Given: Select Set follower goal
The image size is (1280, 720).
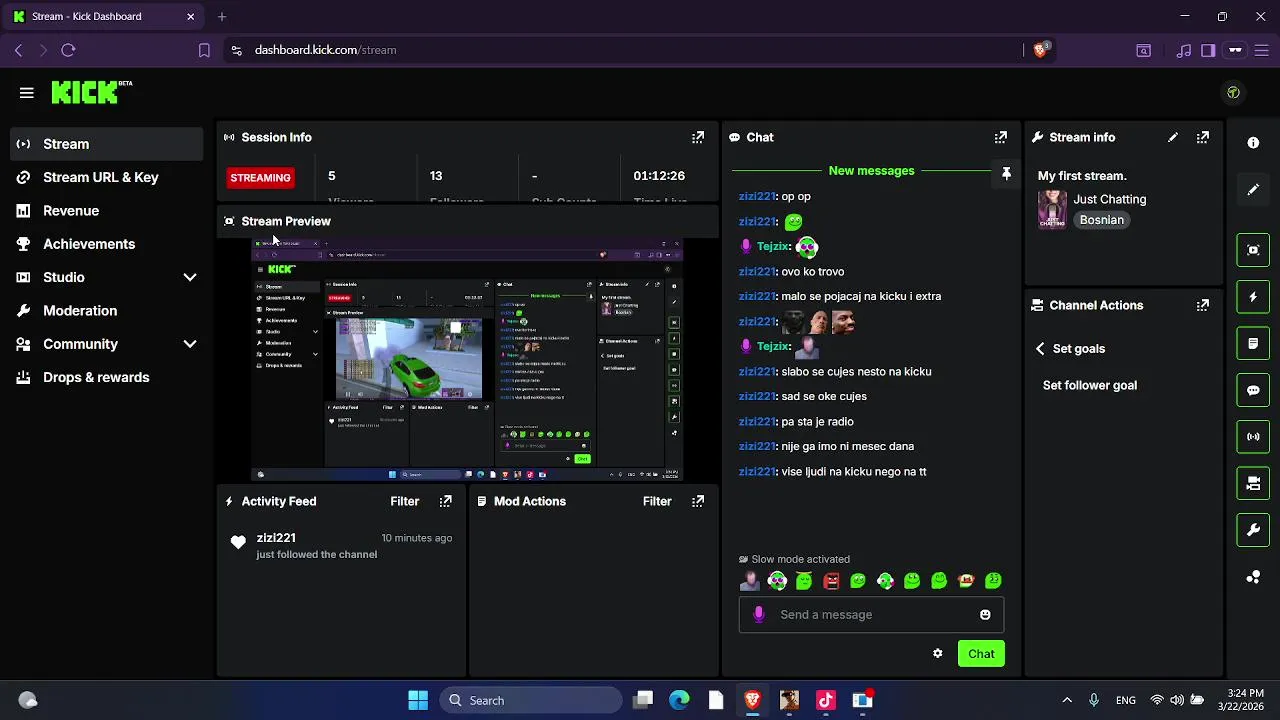Looking at the screenshot, I should 1090,385.
